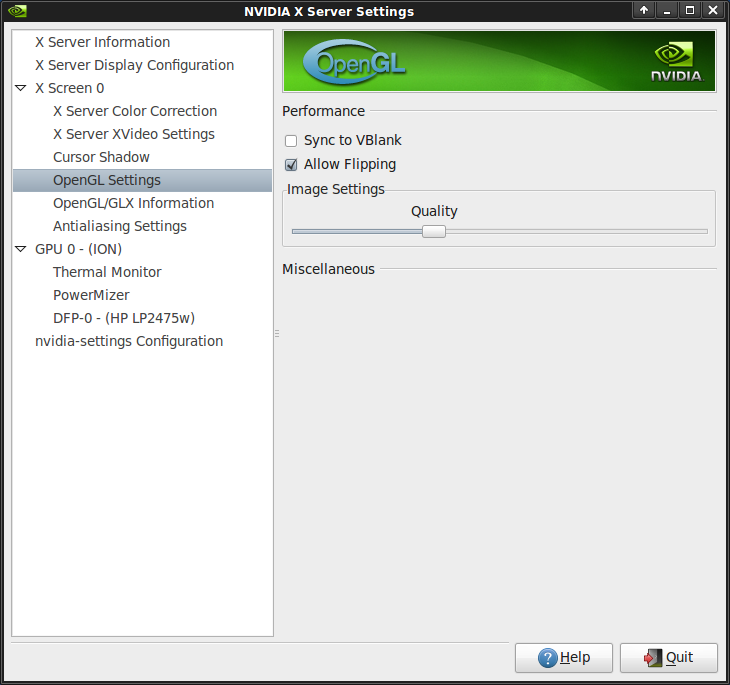The height and width of the screenshot is (685, 730).
Task: Click the window shade up-arrow button
Action: (644, 10)
